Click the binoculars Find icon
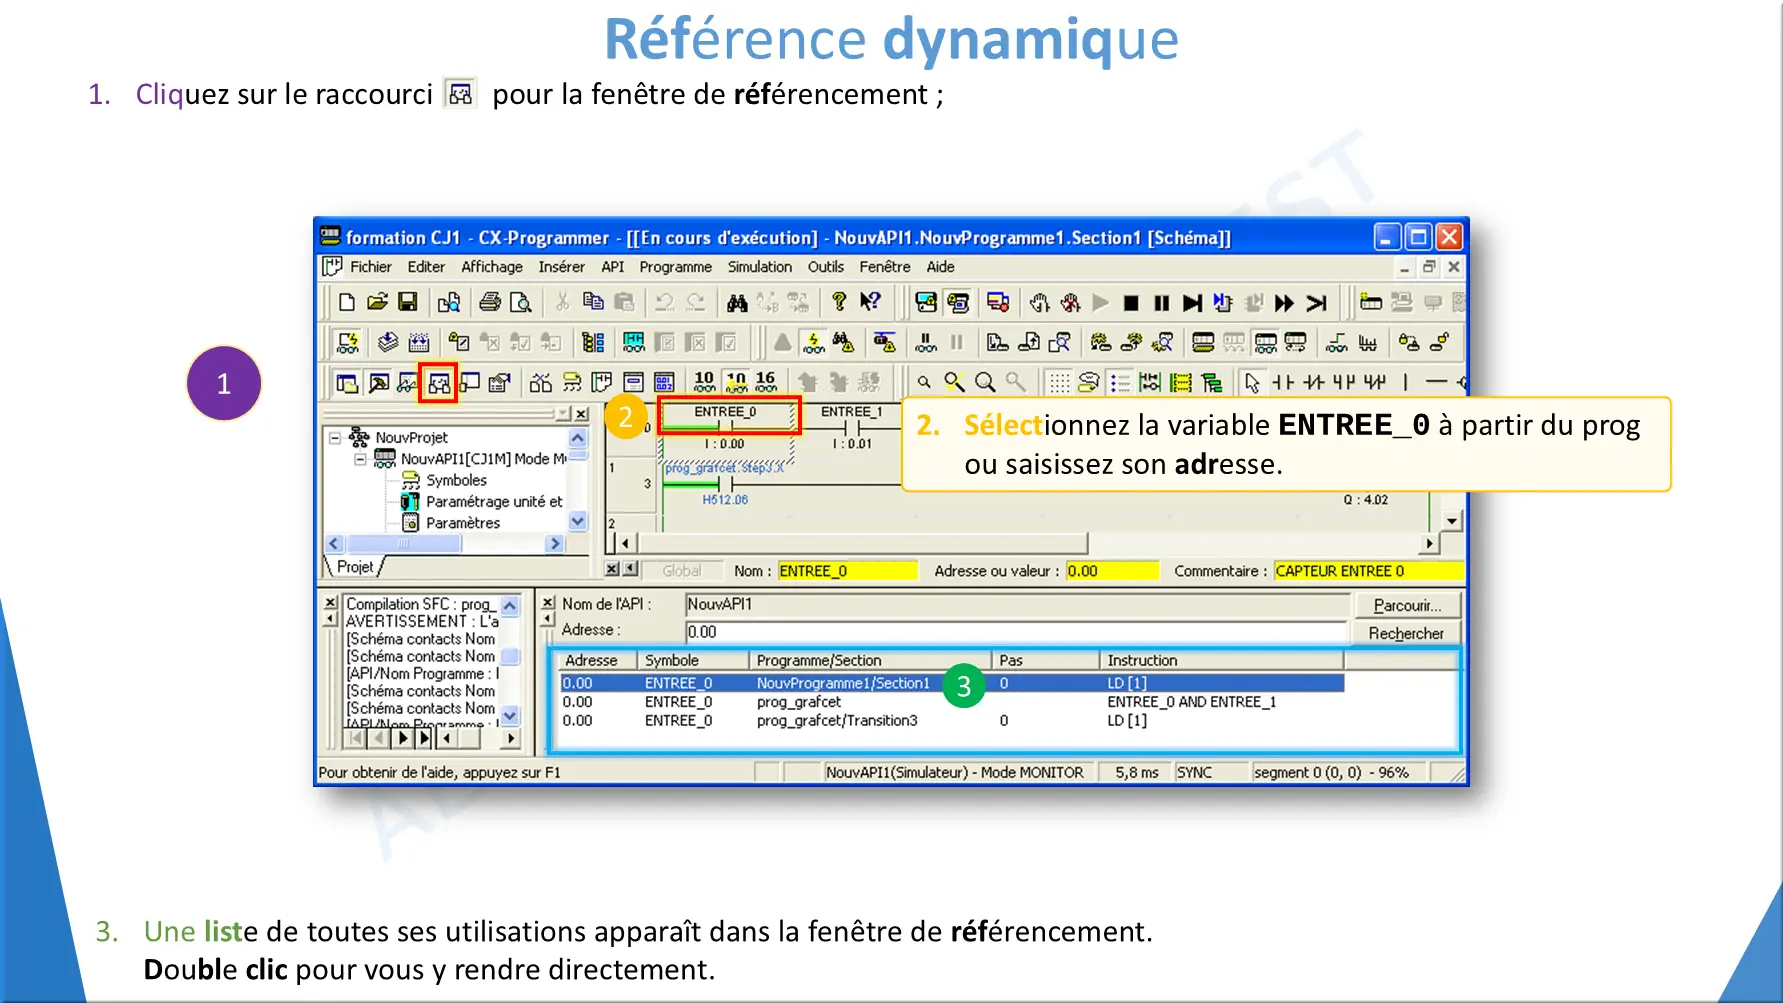 click(737, 302)
